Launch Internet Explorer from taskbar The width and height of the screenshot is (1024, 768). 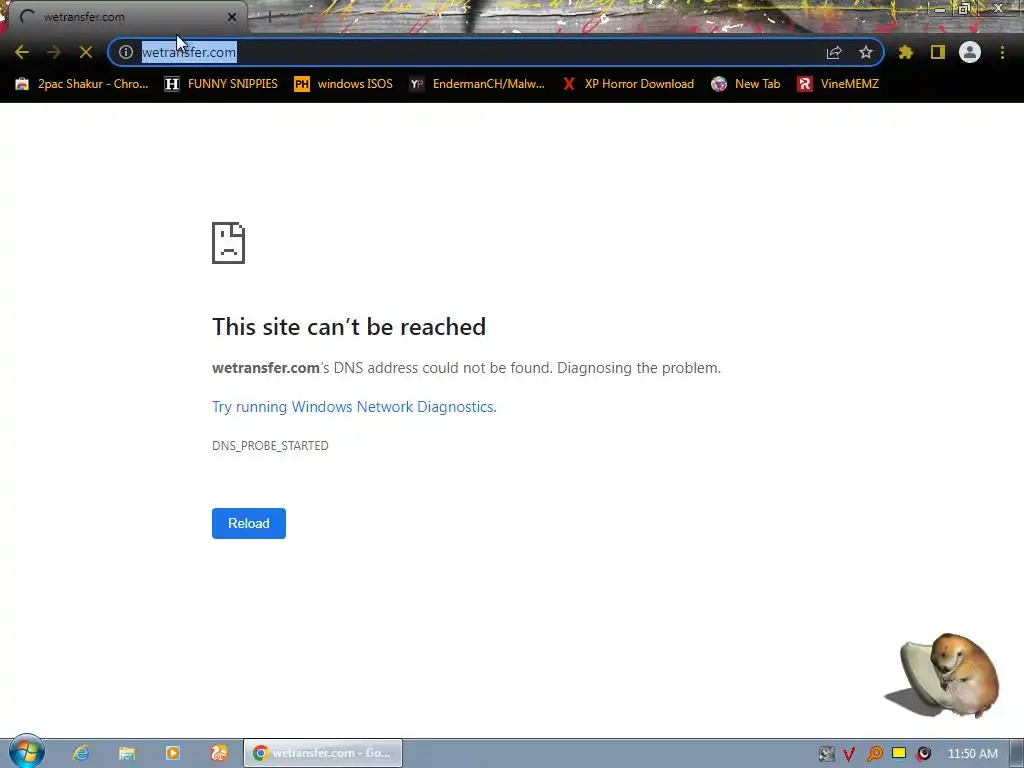click(81, 753)
